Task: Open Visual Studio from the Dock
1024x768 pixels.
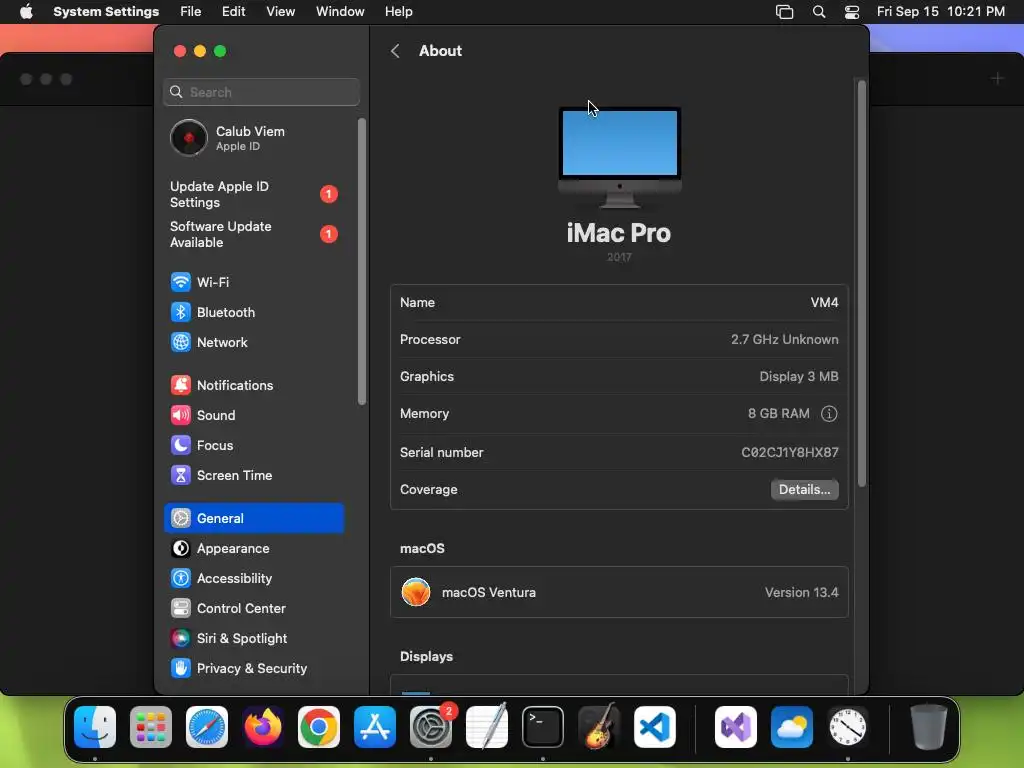Action: 736,727
